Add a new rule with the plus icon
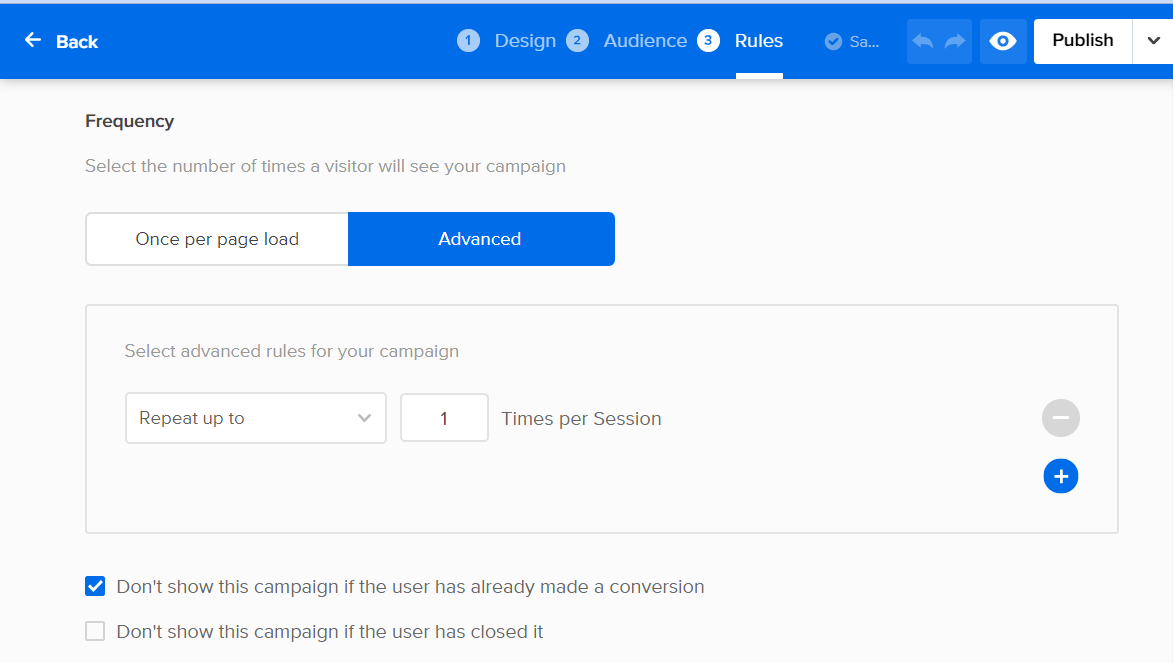 1061,477
